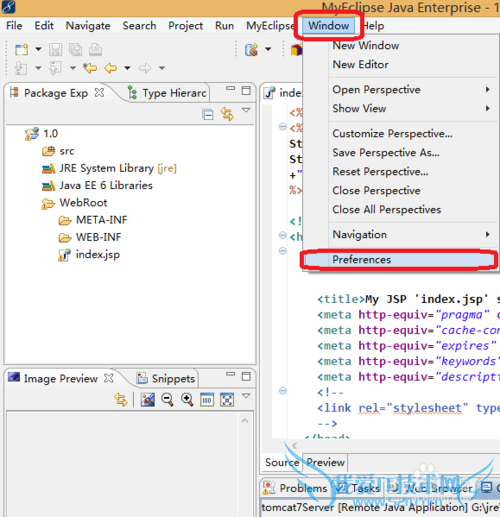Select the 1.0 project node

[x=41, y=134]
